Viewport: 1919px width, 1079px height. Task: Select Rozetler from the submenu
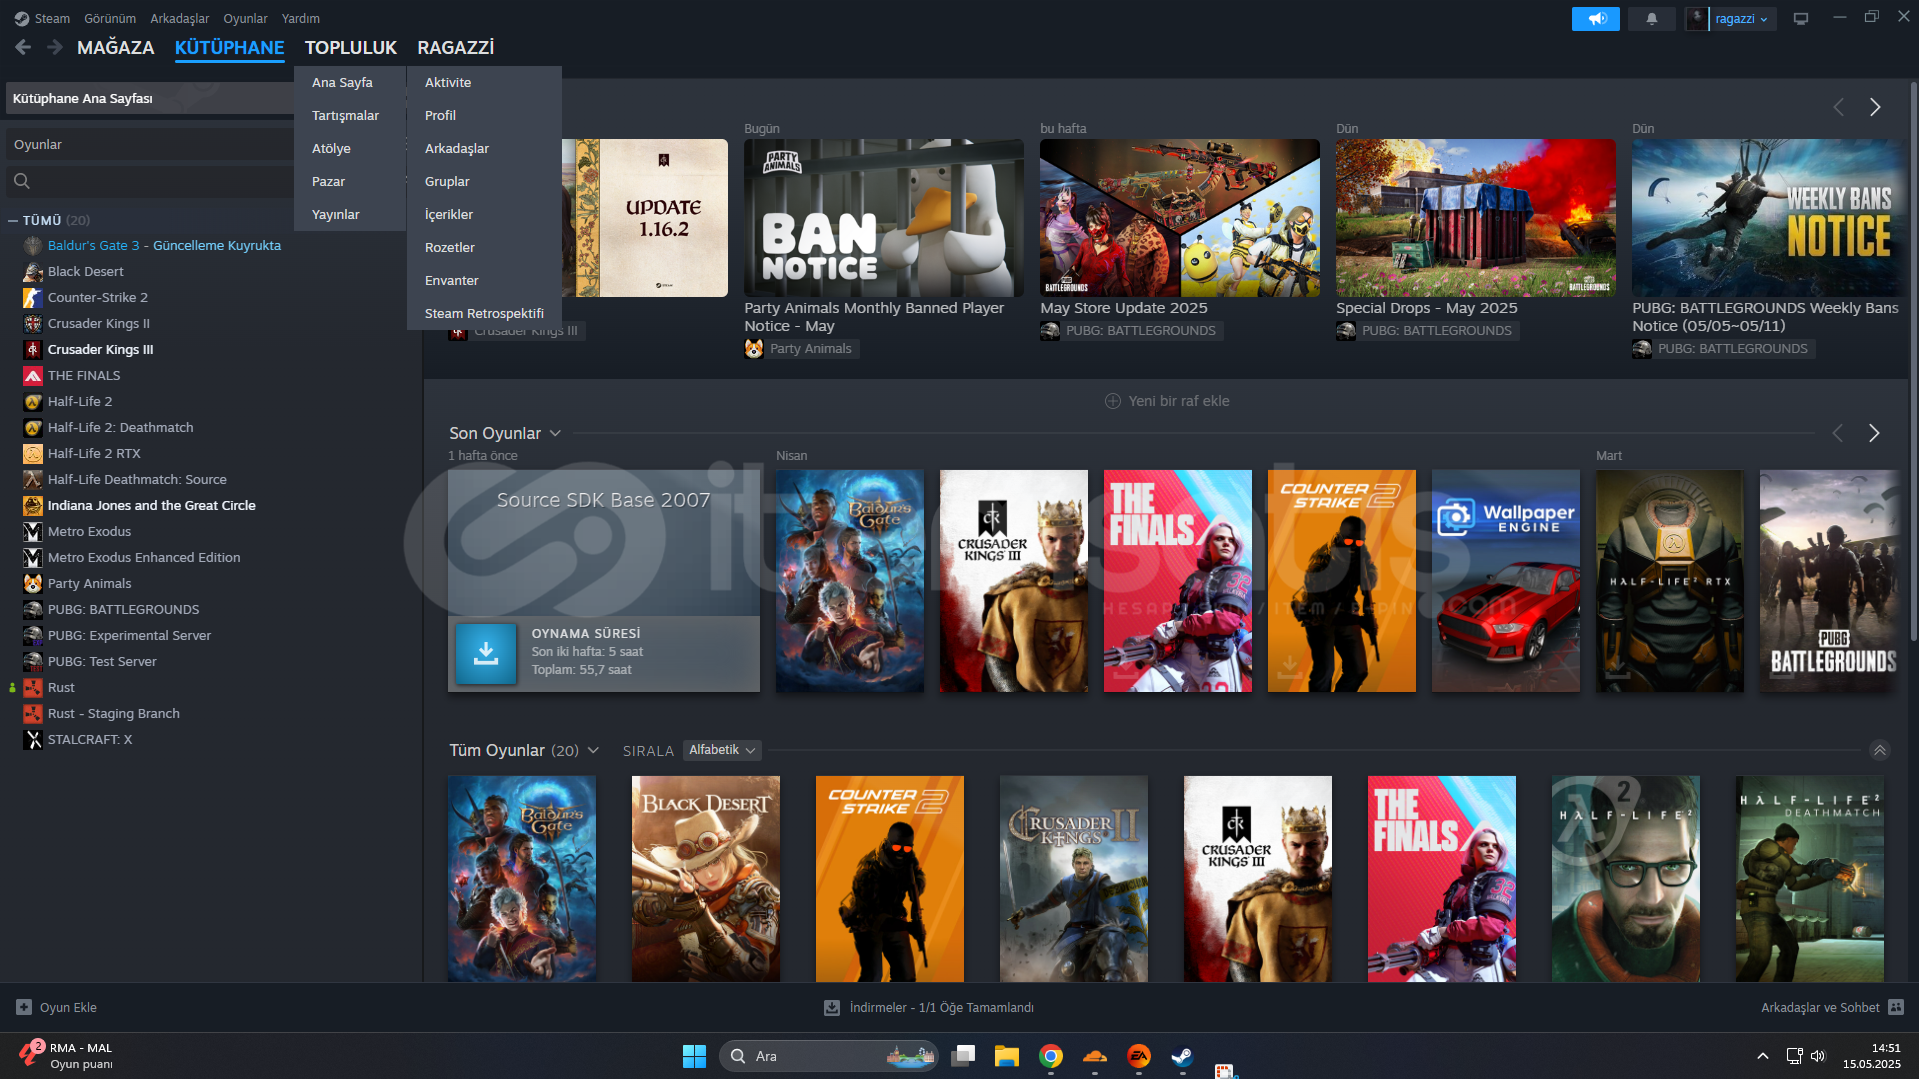pyautogui.click(x=450, y=247)
